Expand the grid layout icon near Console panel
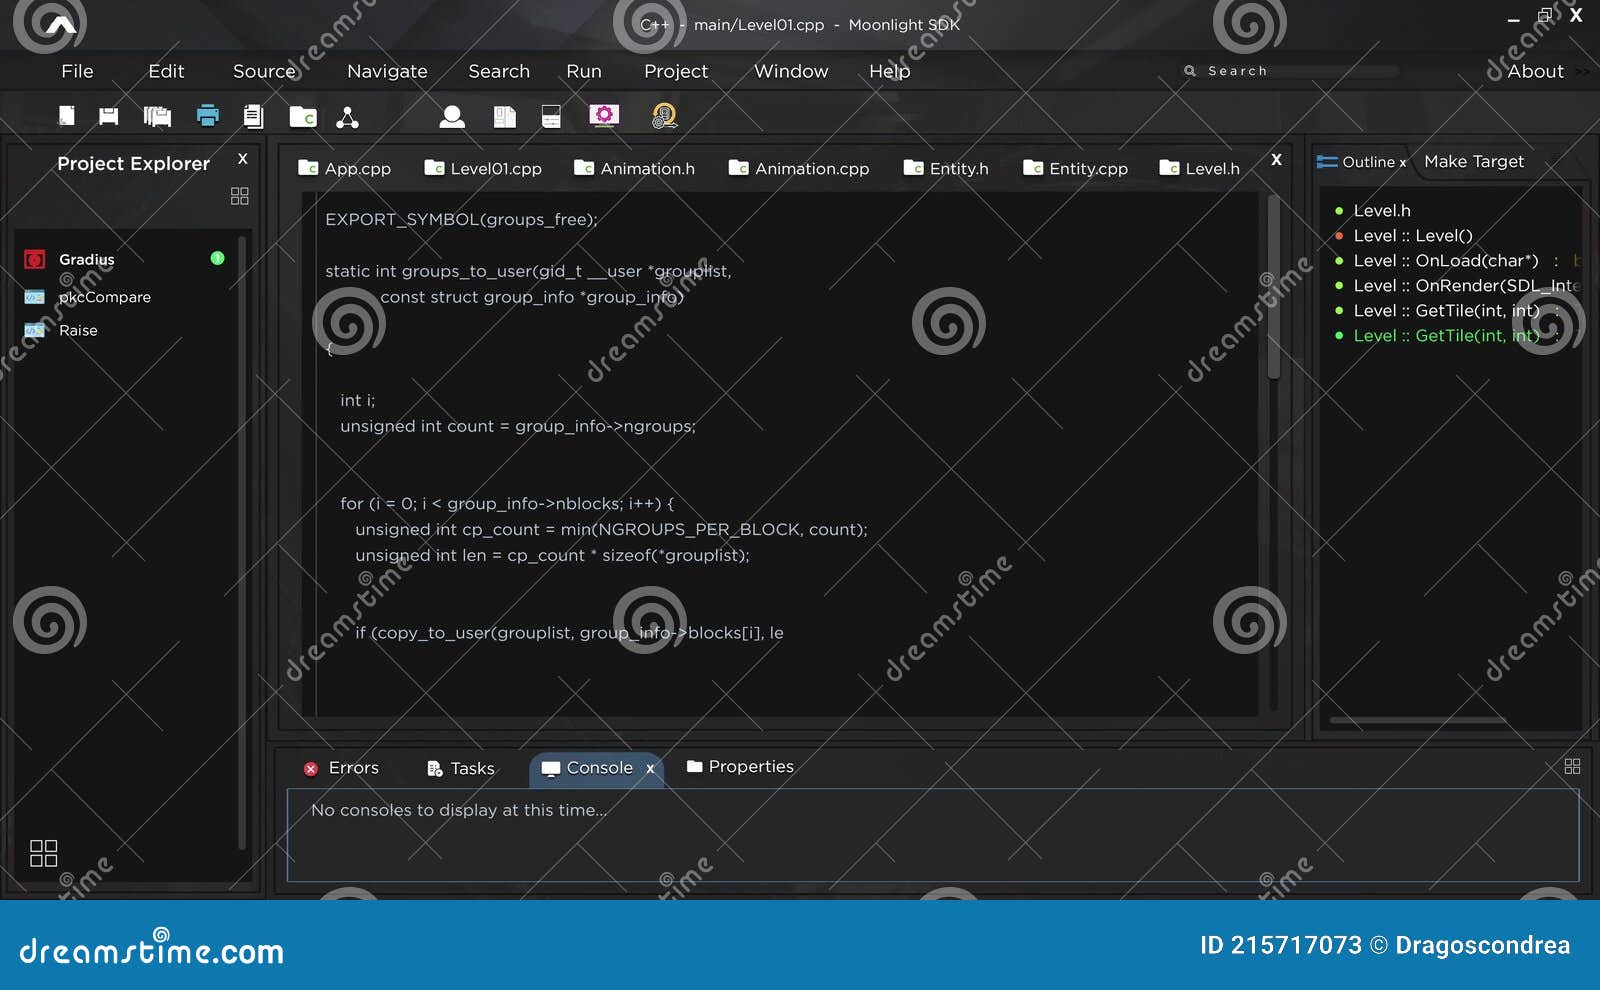This screenshot has width=1600, height=990. point(1572,766)
